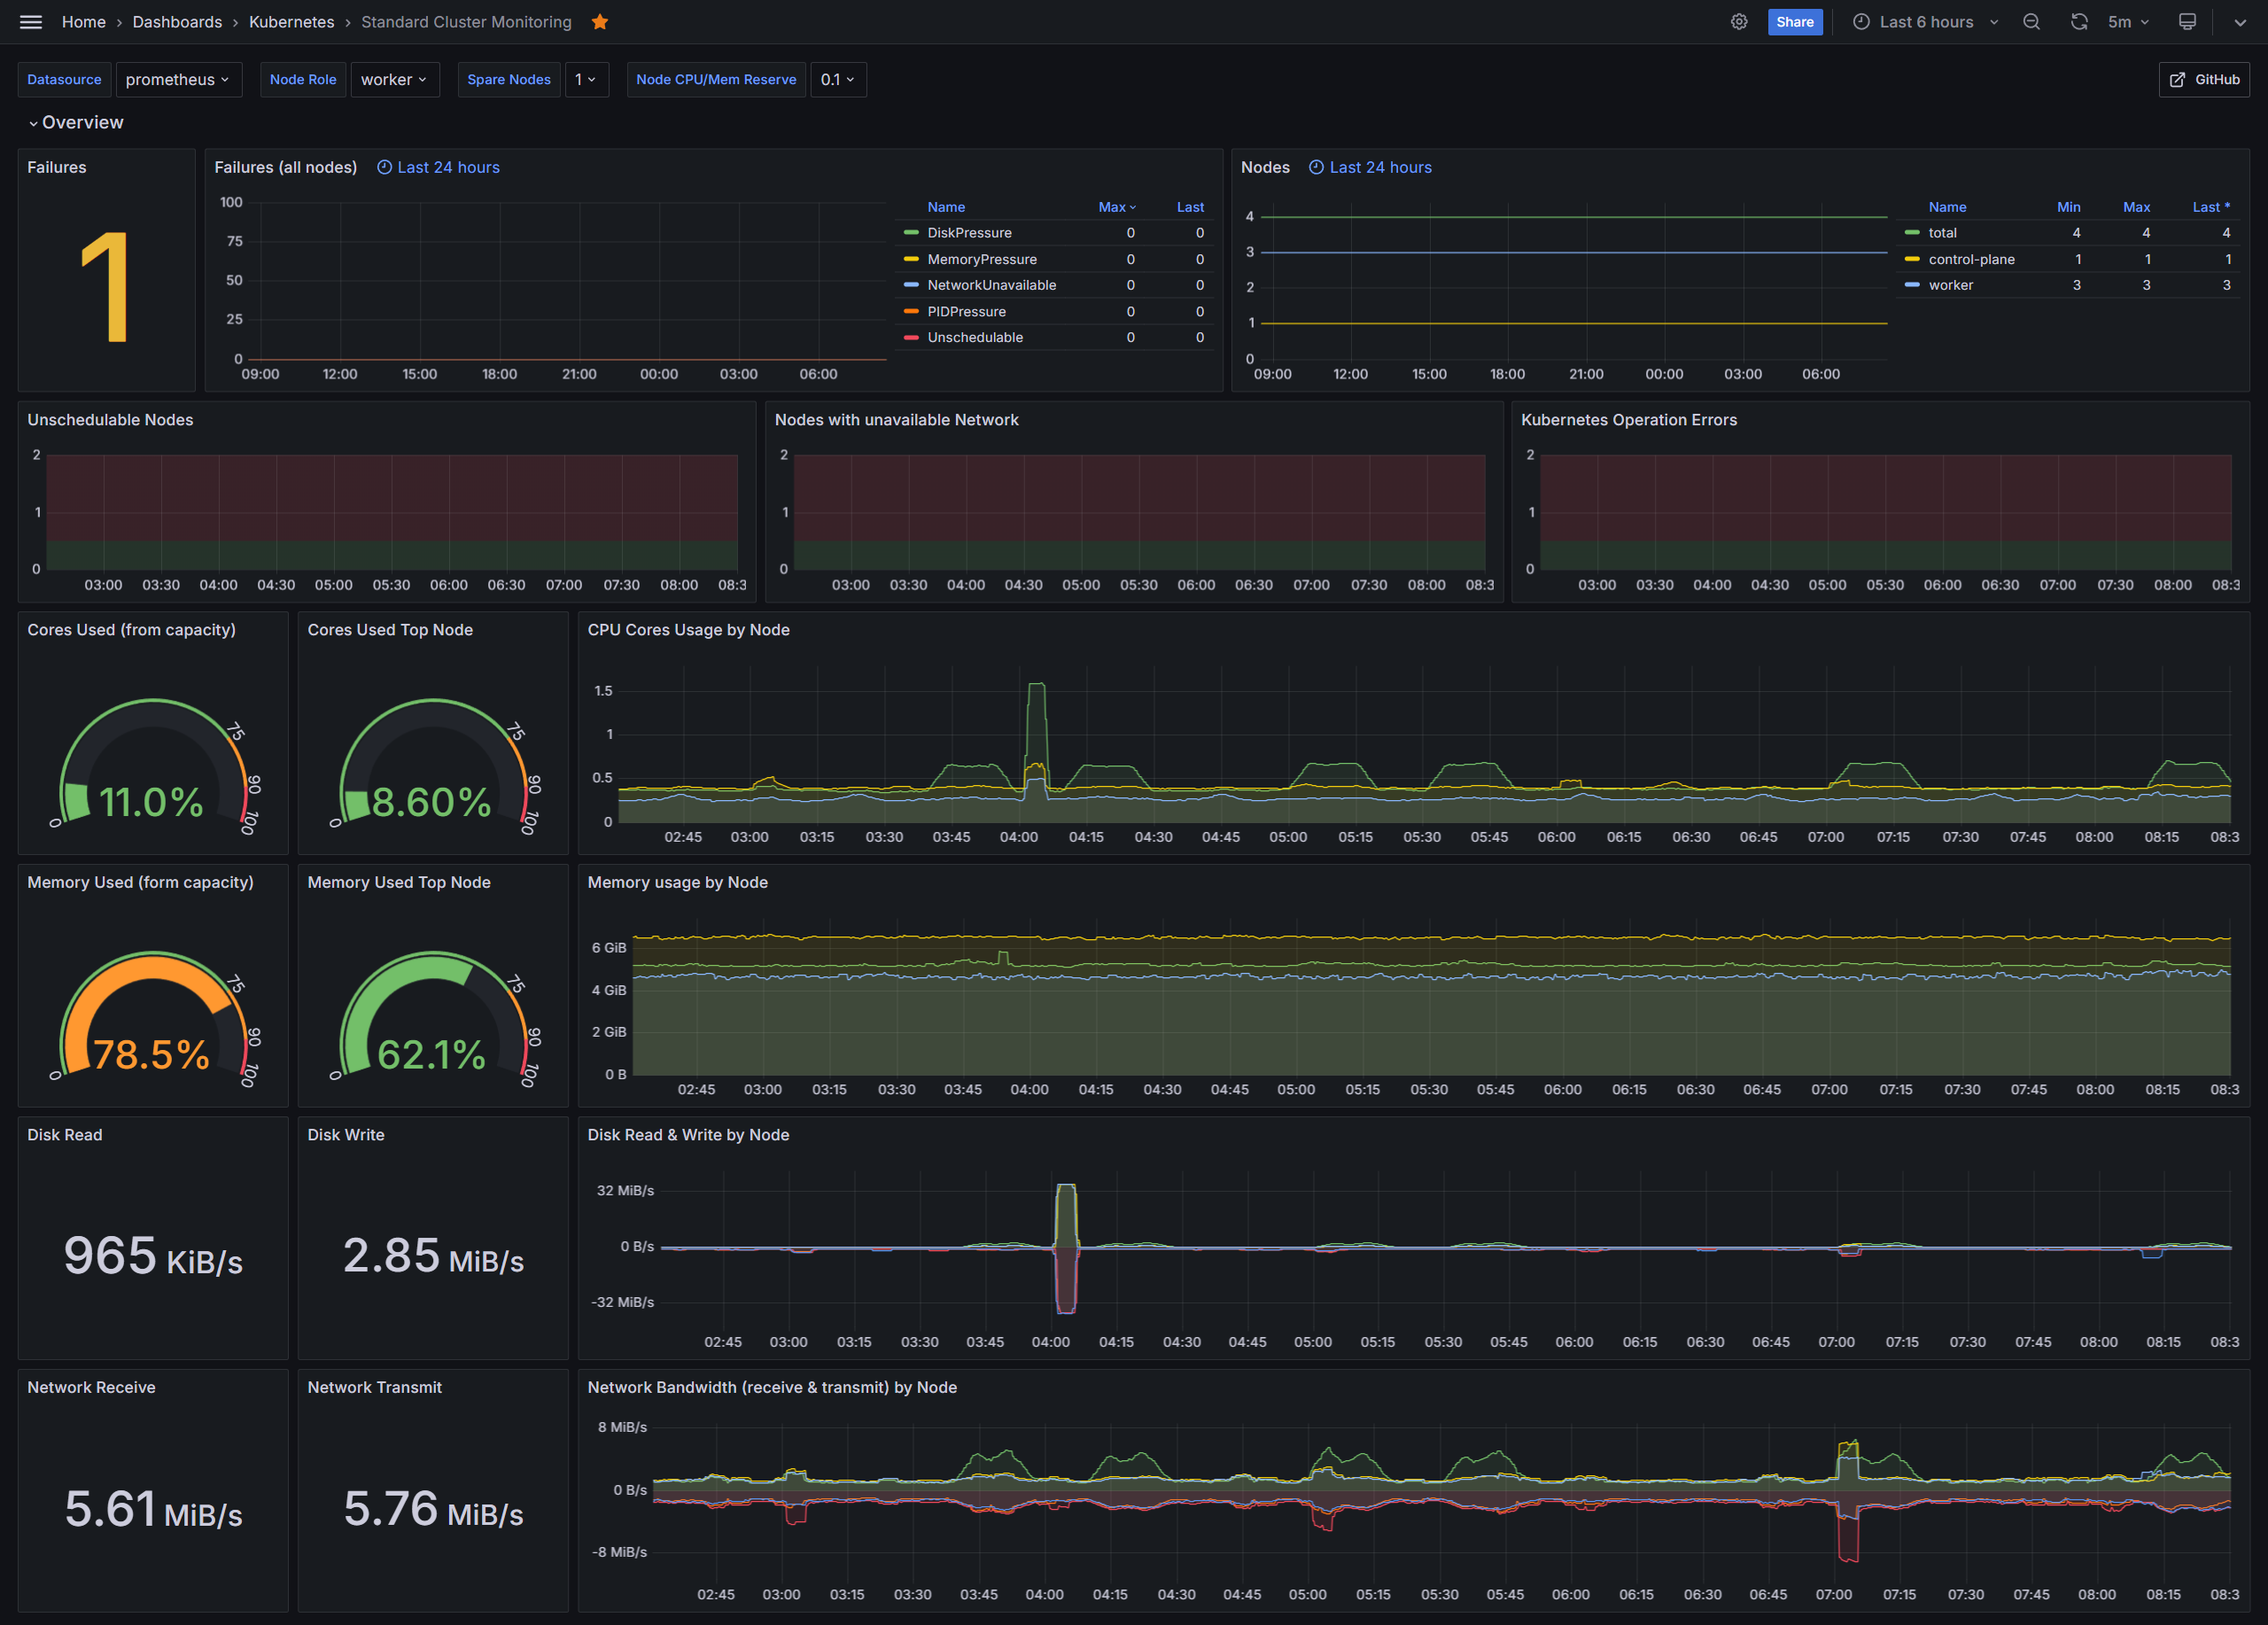
Task: Zoom out the time range
Action: 2031,22
